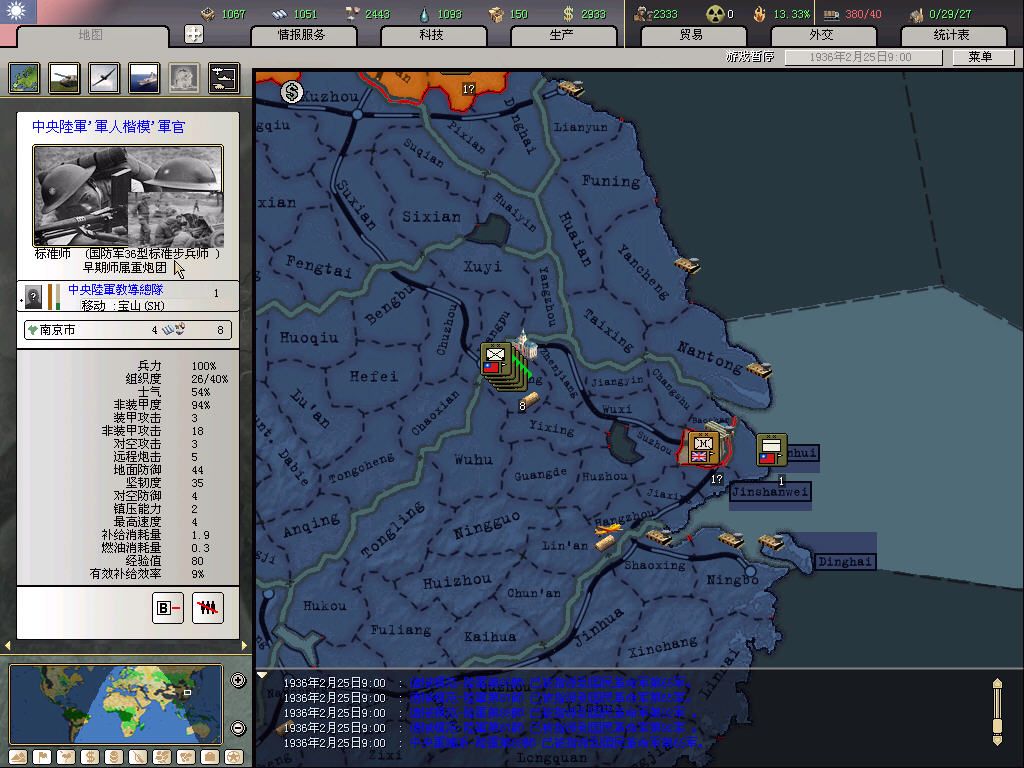Switch to supply stack map mode

pos(114,757)
